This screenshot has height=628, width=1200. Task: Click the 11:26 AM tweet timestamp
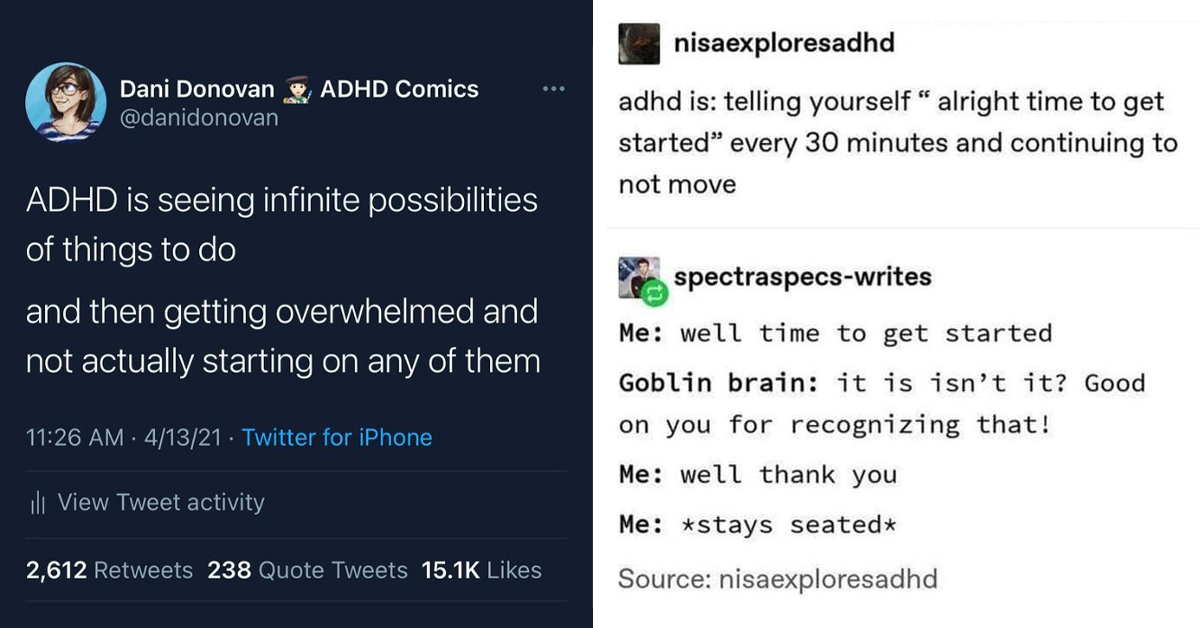[x=70, y=438]
